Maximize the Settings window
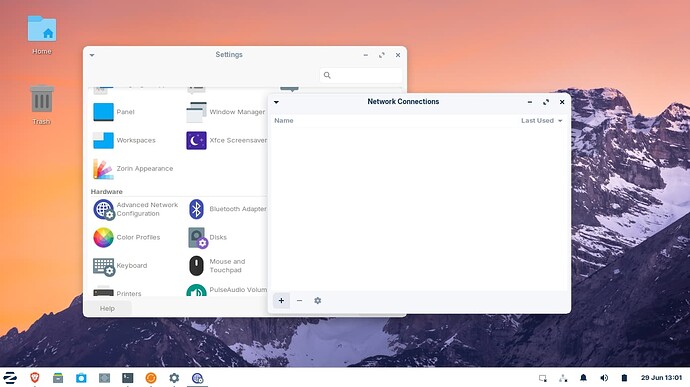Image resolution: width=690 pixels, height=387 pixels. [x=382, y=55]
